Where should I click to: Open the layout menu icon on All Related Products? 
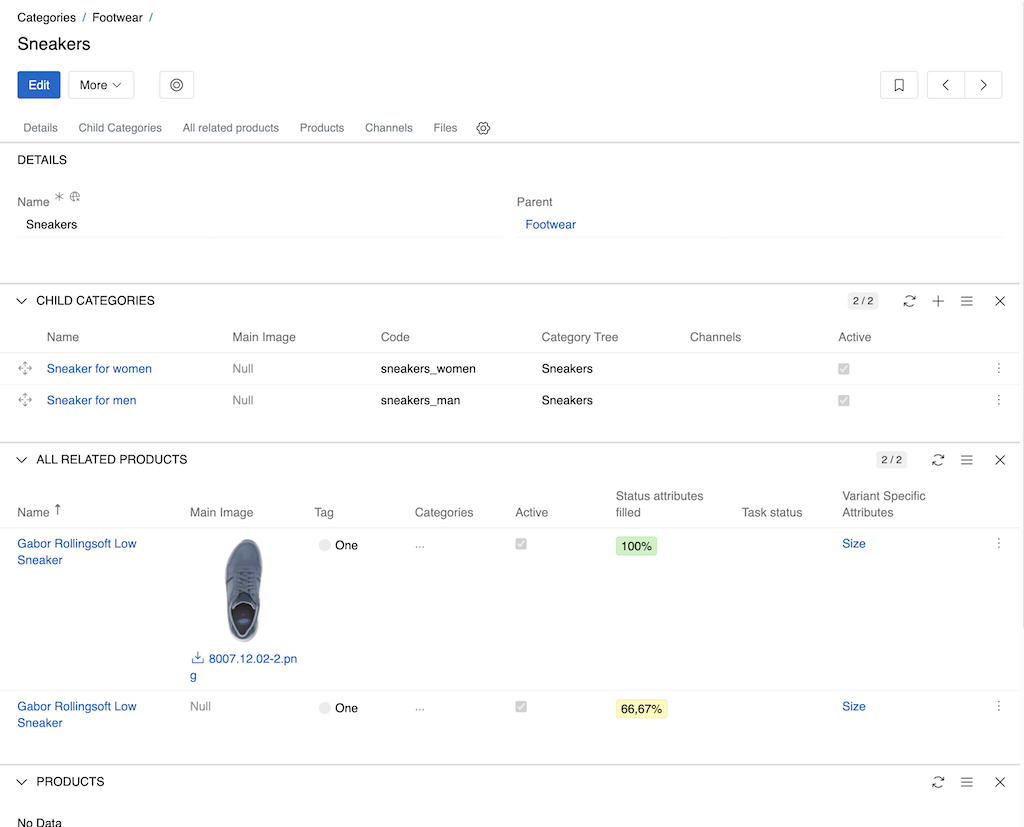(x=966, y=460)
